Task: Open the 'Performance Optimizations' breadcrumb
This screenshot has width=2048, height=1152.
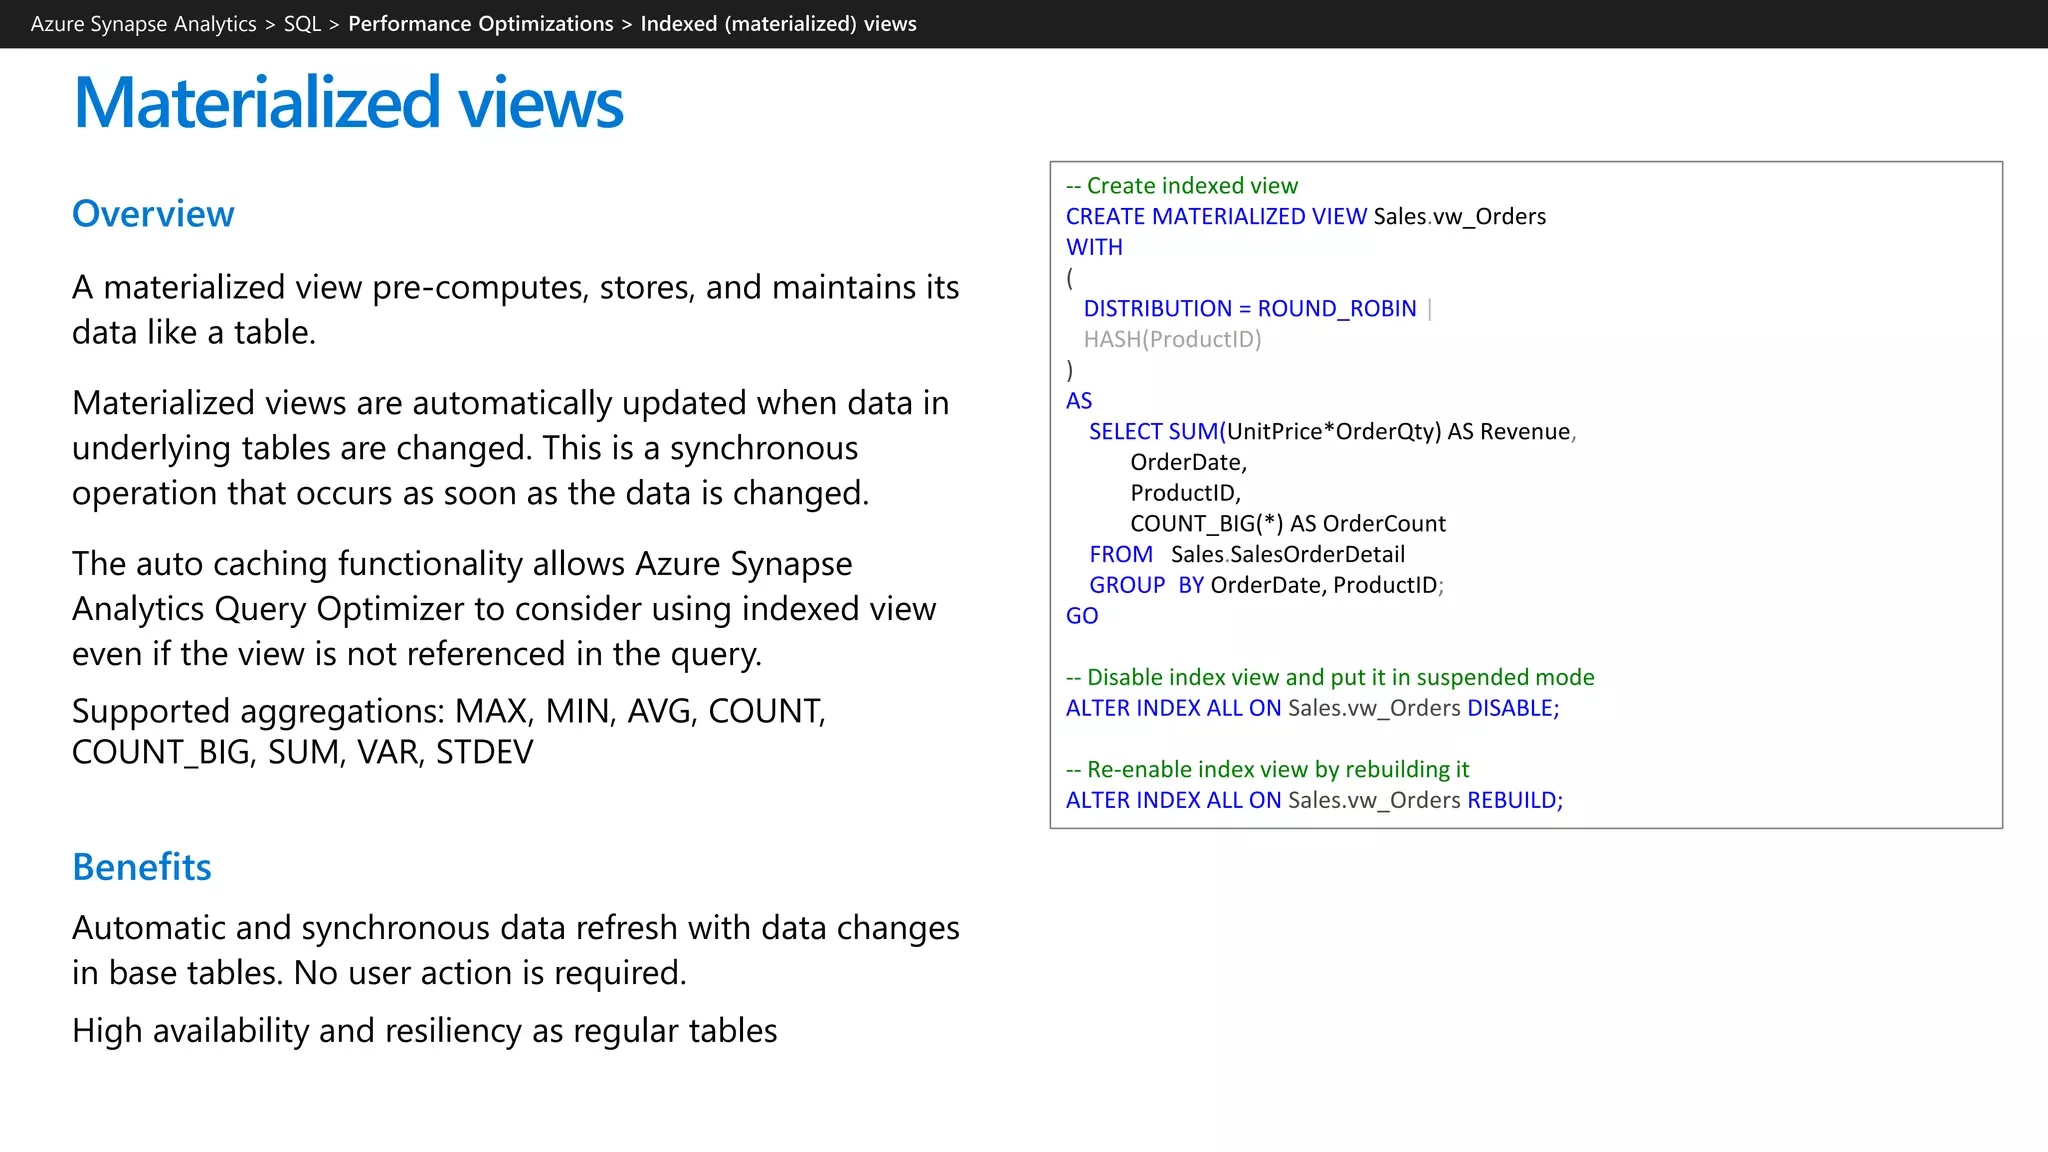Action: coord(481,24)
